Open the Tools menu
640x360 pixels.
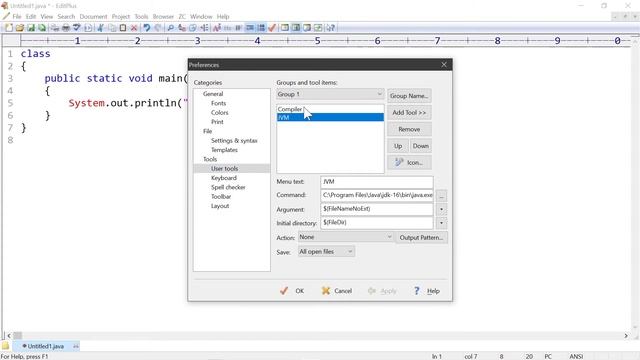[141, 17]
